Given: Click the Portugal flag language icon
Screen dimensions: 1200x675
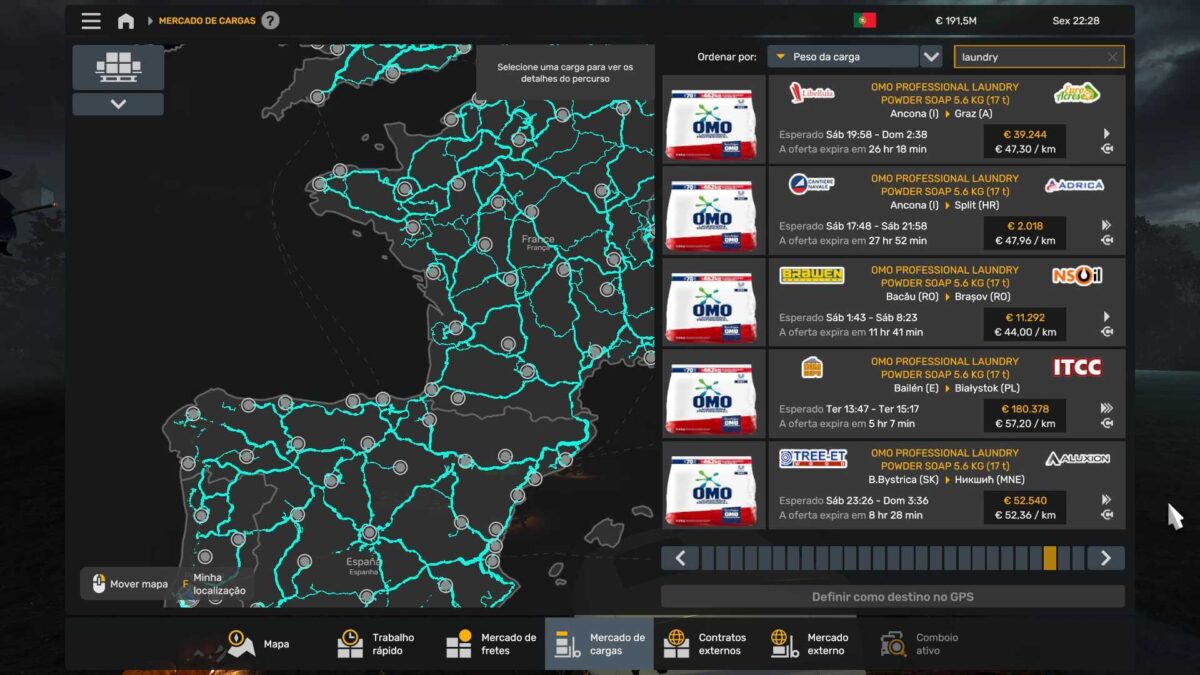Looking at the screenshot, I should click(864, 21).
